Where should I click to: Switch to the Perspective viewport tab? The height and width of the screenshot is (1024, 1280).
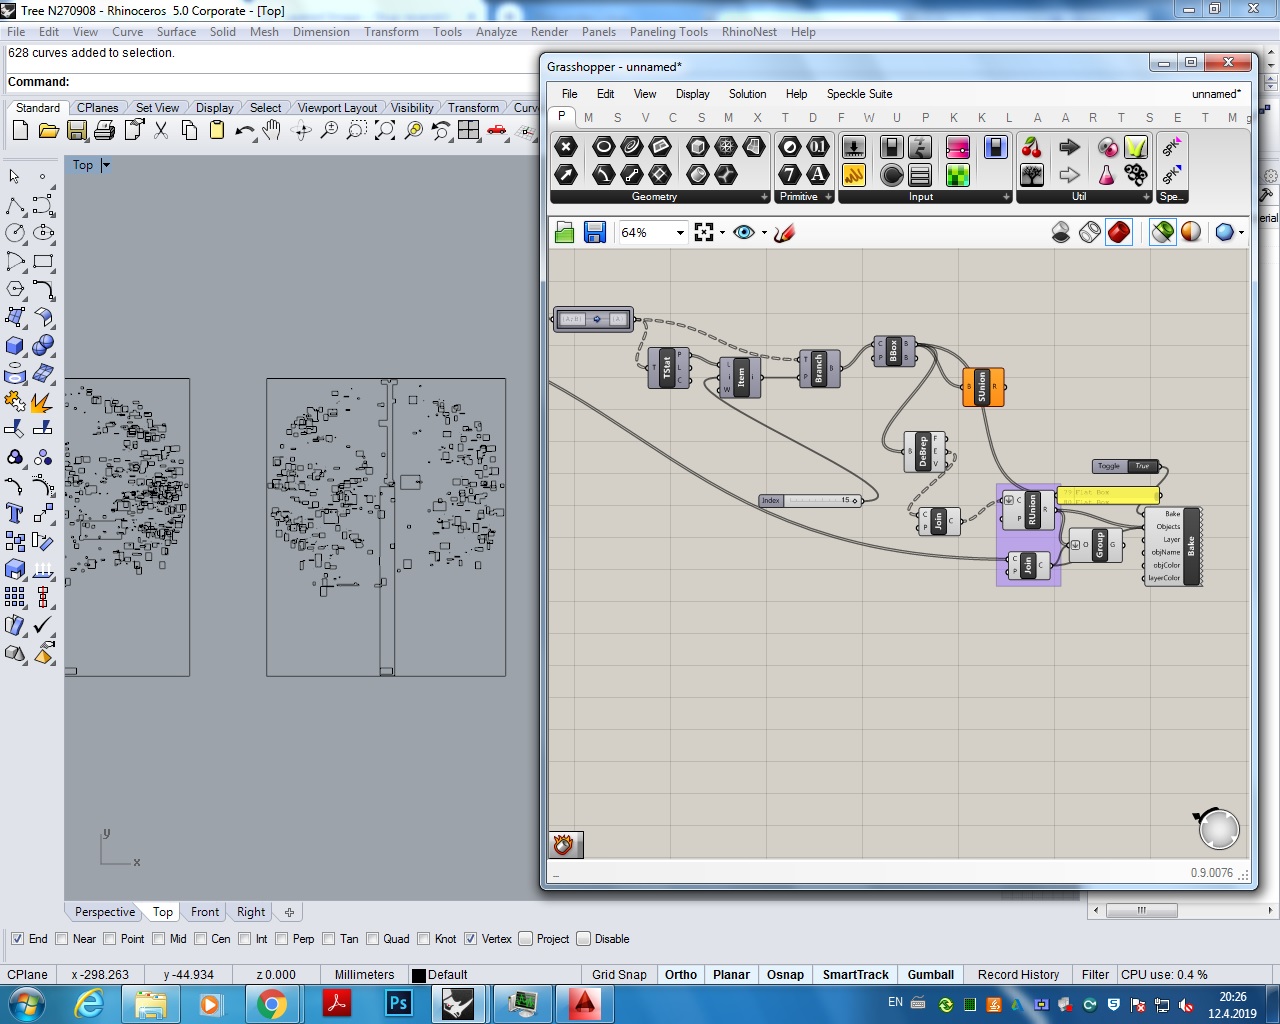(x=104, y=912)
